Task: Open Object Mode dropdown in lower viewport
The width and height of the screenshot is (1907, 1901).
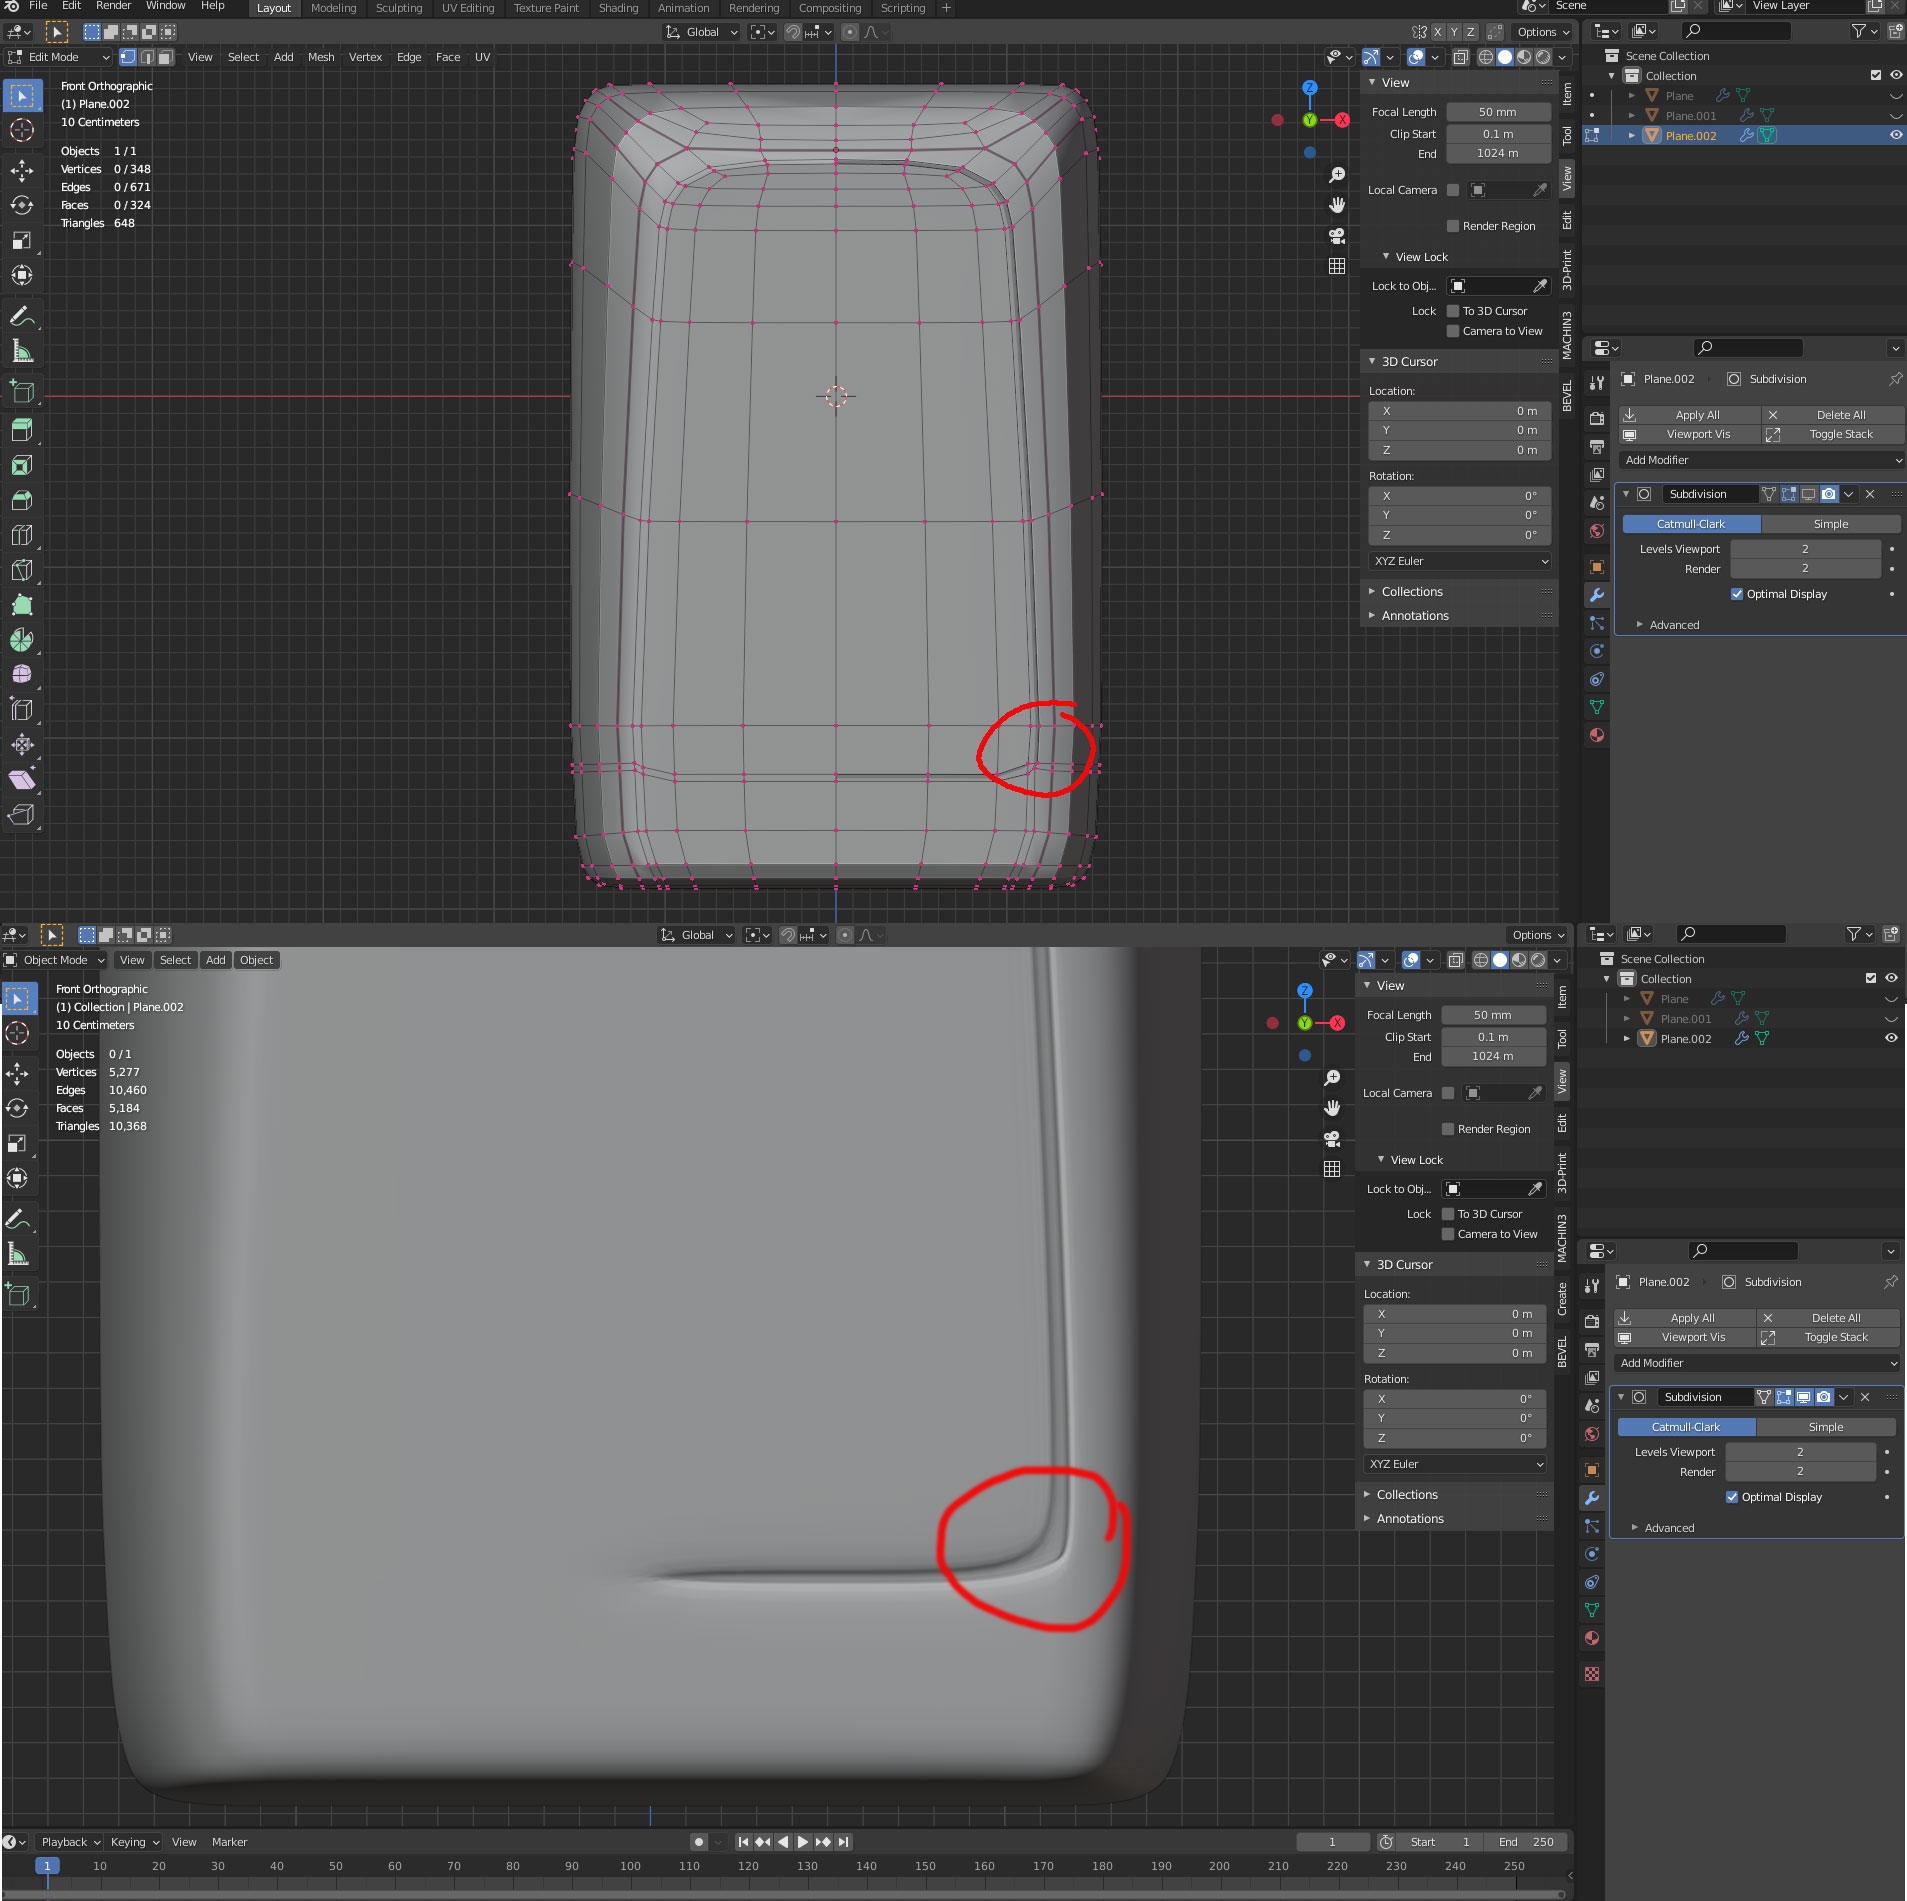Action: tap(54, 960)
